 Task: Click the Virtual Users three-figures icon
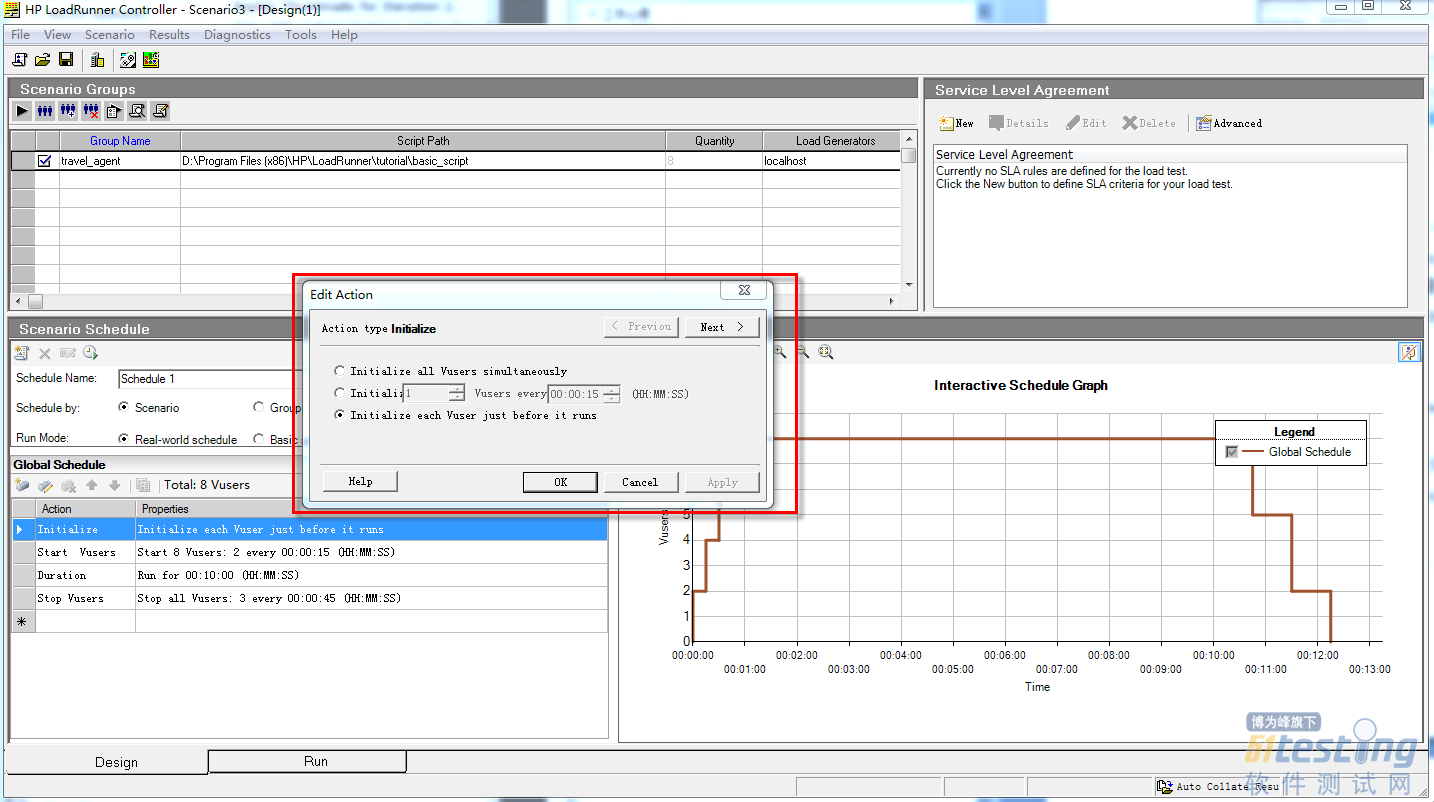pos(45,111)
